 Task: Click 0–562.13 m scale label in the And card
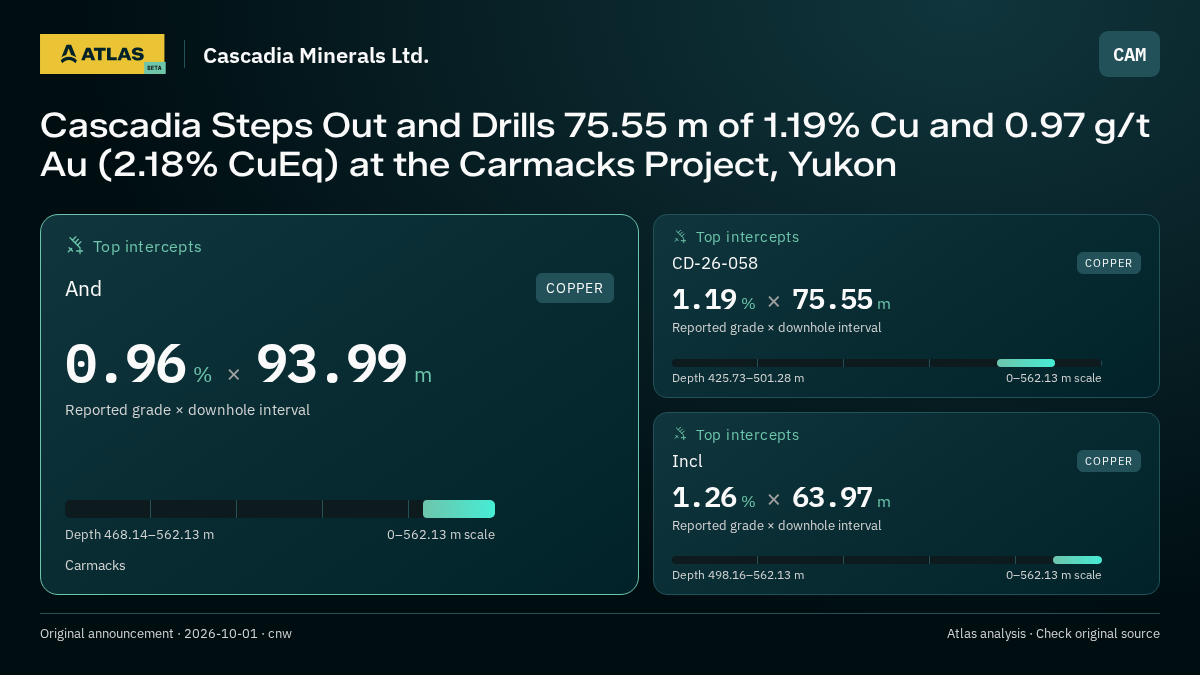point(441,535)
